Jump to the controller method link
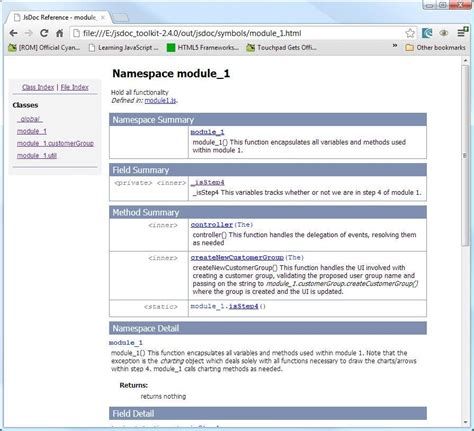The width and height of the screenshot is (474, 431). pyautogui.click(x=212, y=225)
